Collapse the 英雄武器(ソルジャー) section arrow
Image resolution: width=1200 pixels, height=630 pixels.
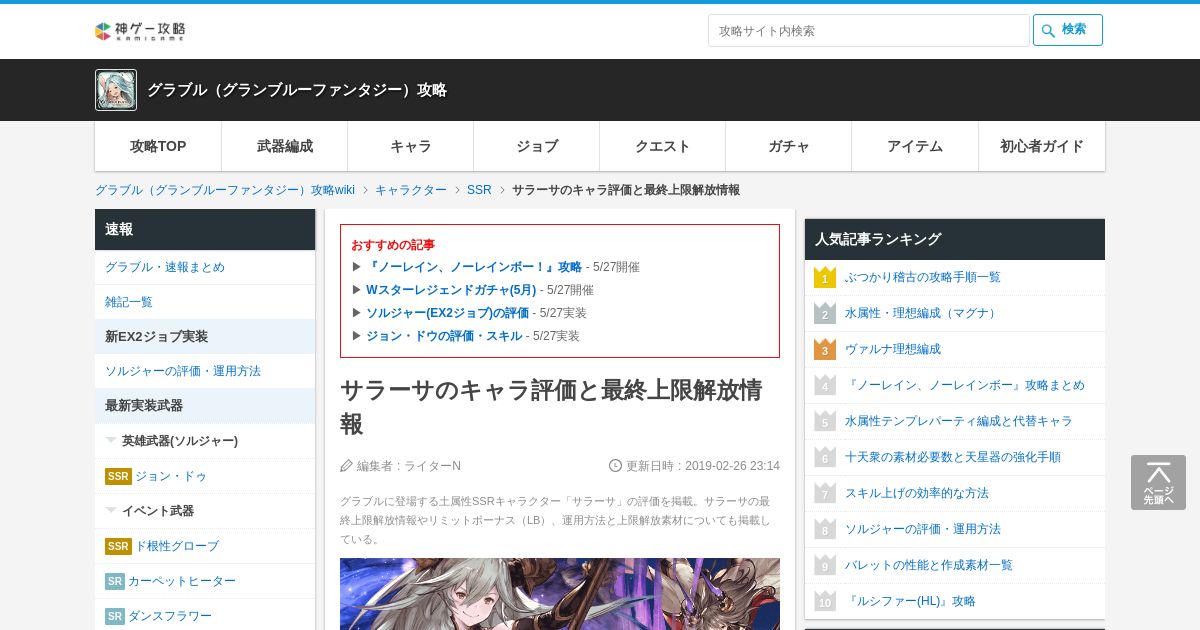point(111,440)
